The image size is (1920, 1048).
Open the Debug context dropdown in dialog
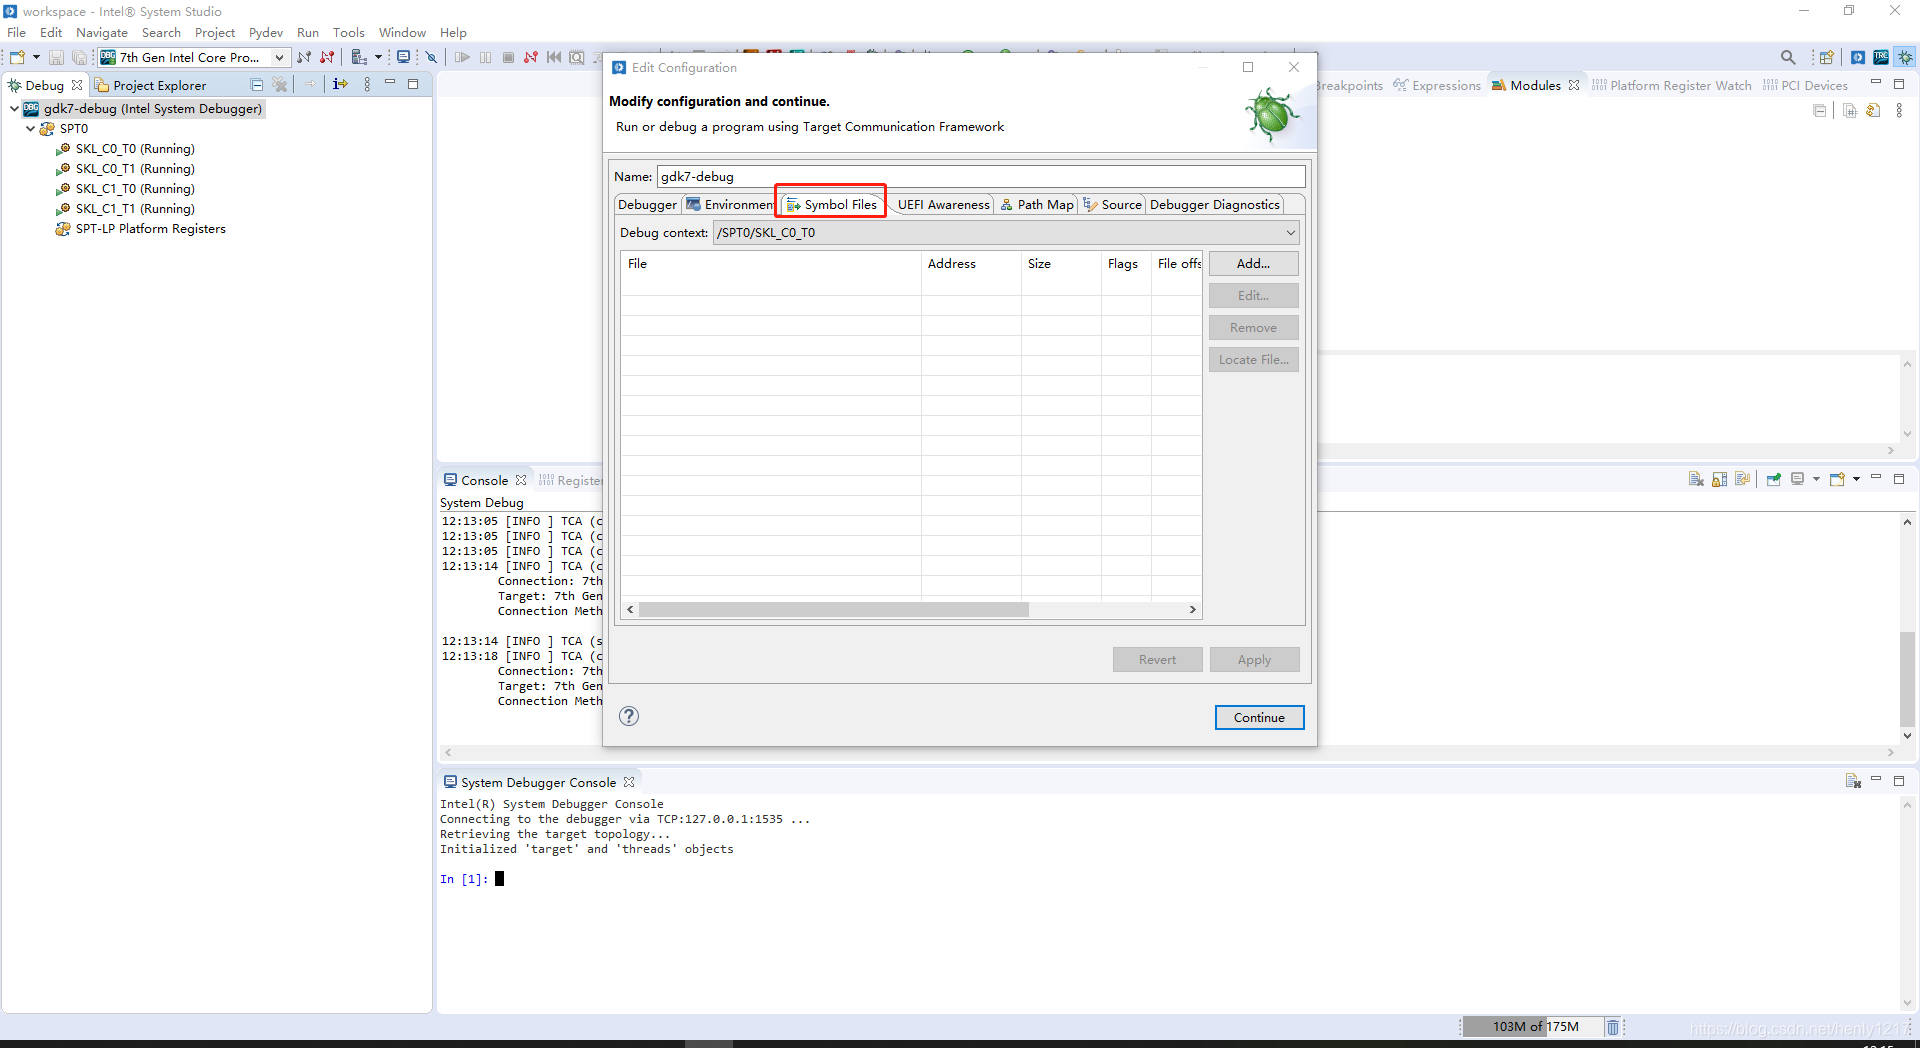pyautogui.click(x=1291, y=233)
